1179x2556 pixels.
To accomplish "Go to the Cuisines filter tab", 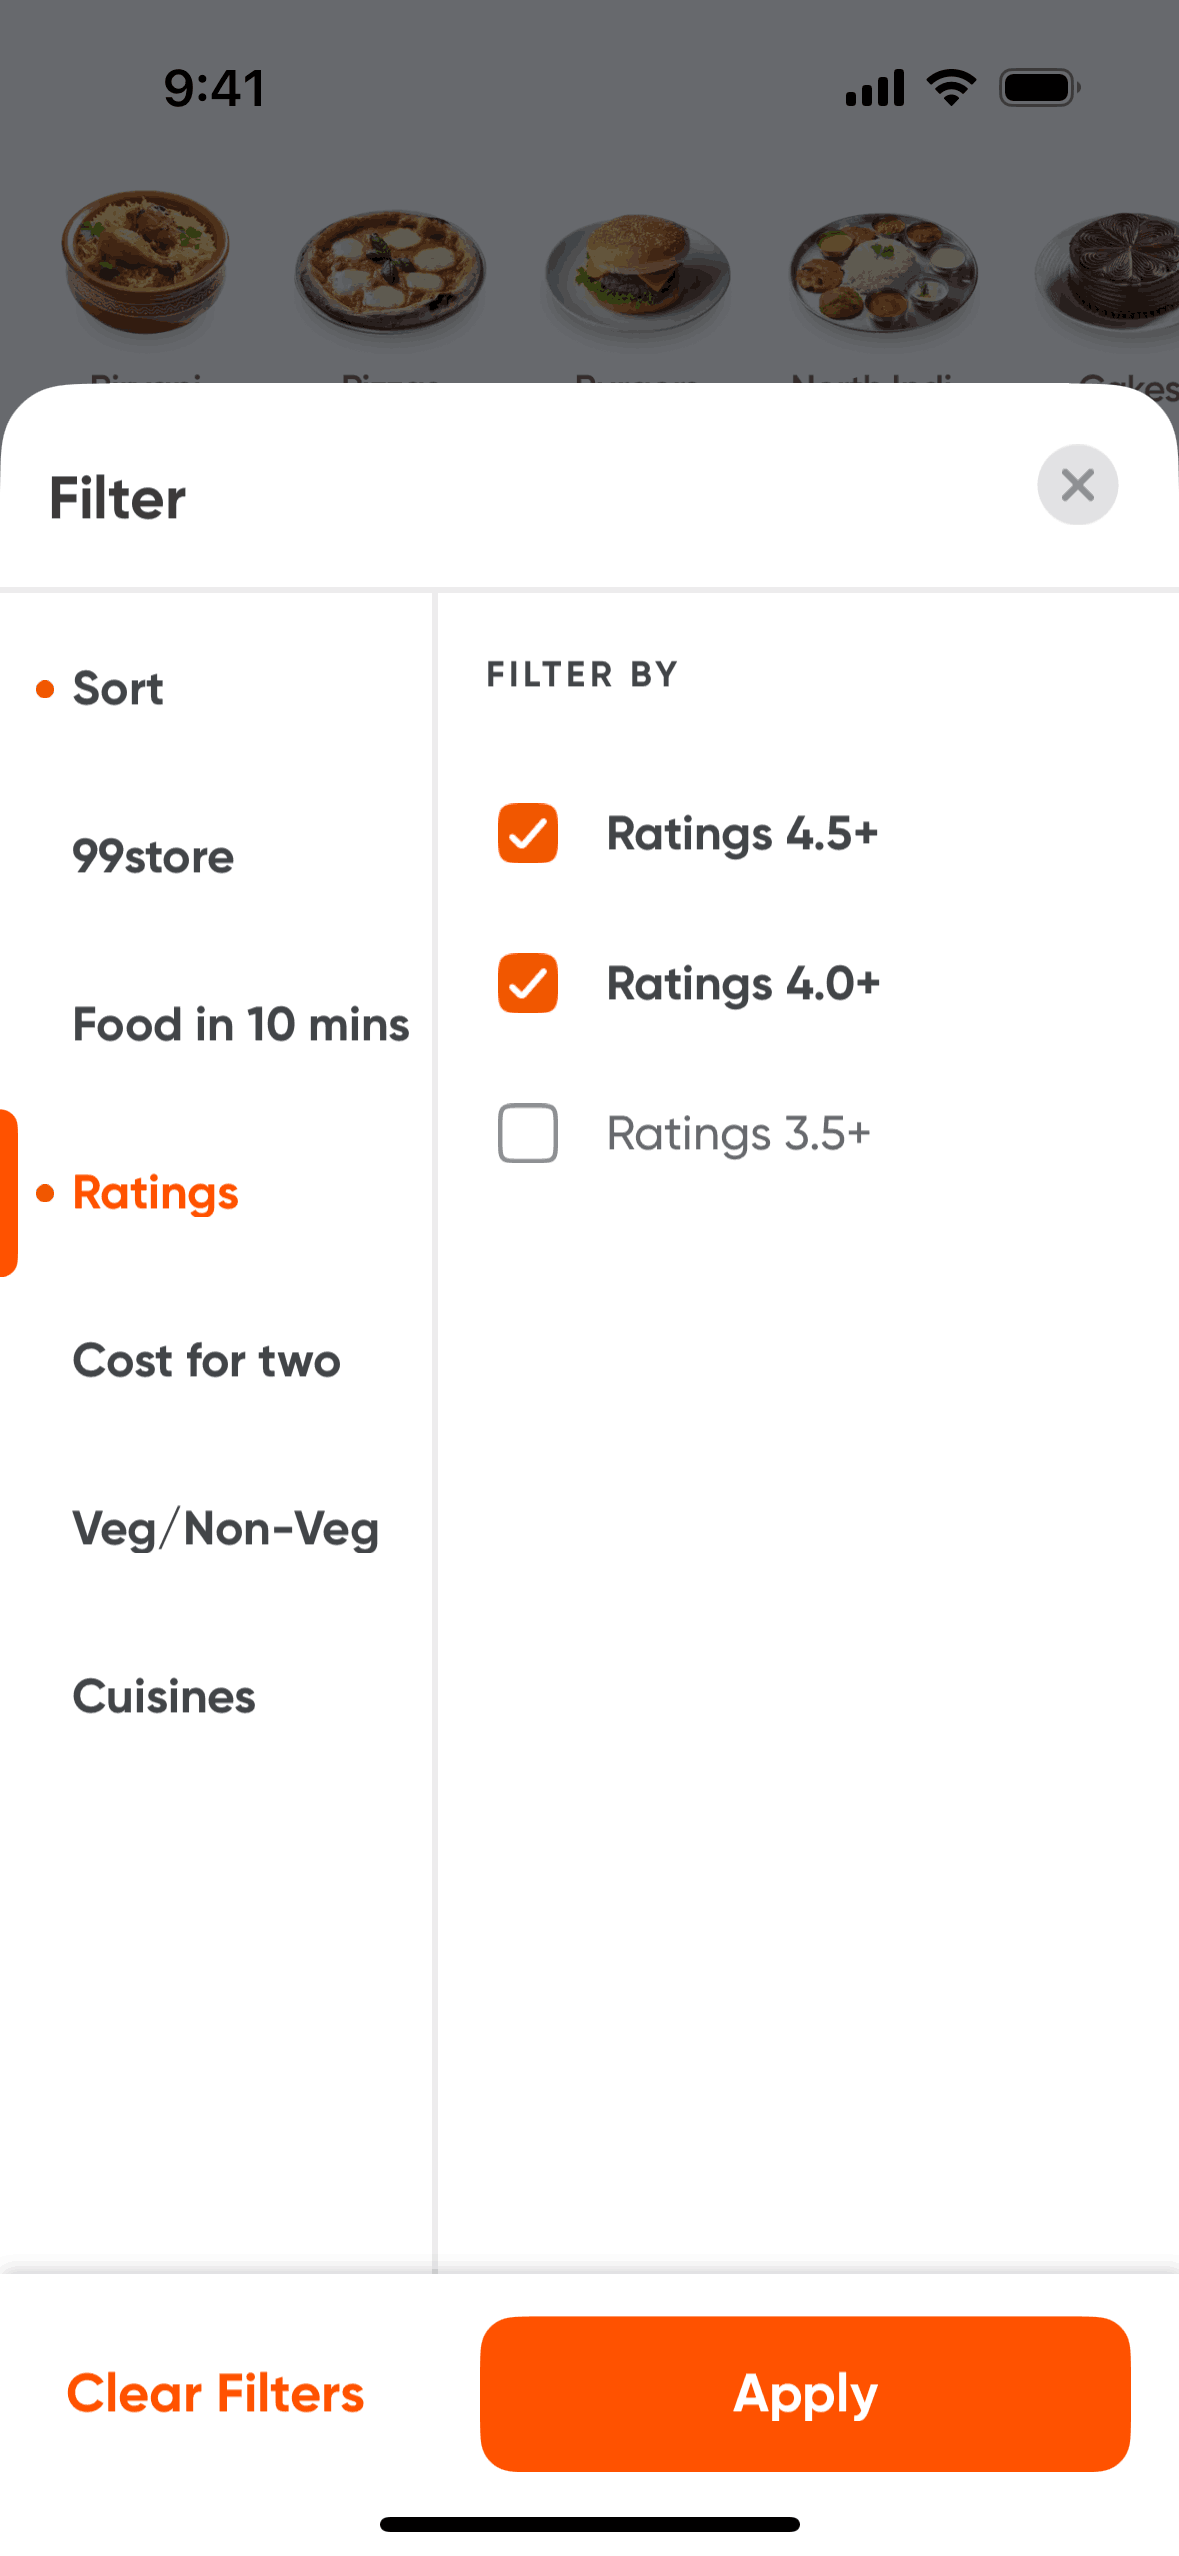I will click(x=164, y=1697).
